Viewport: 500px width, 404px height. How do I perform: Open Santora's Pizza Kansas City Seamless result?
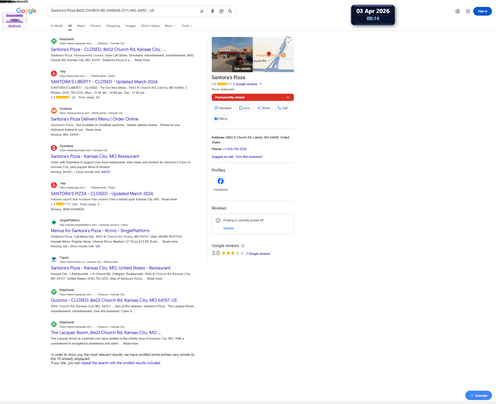(95, 156)
